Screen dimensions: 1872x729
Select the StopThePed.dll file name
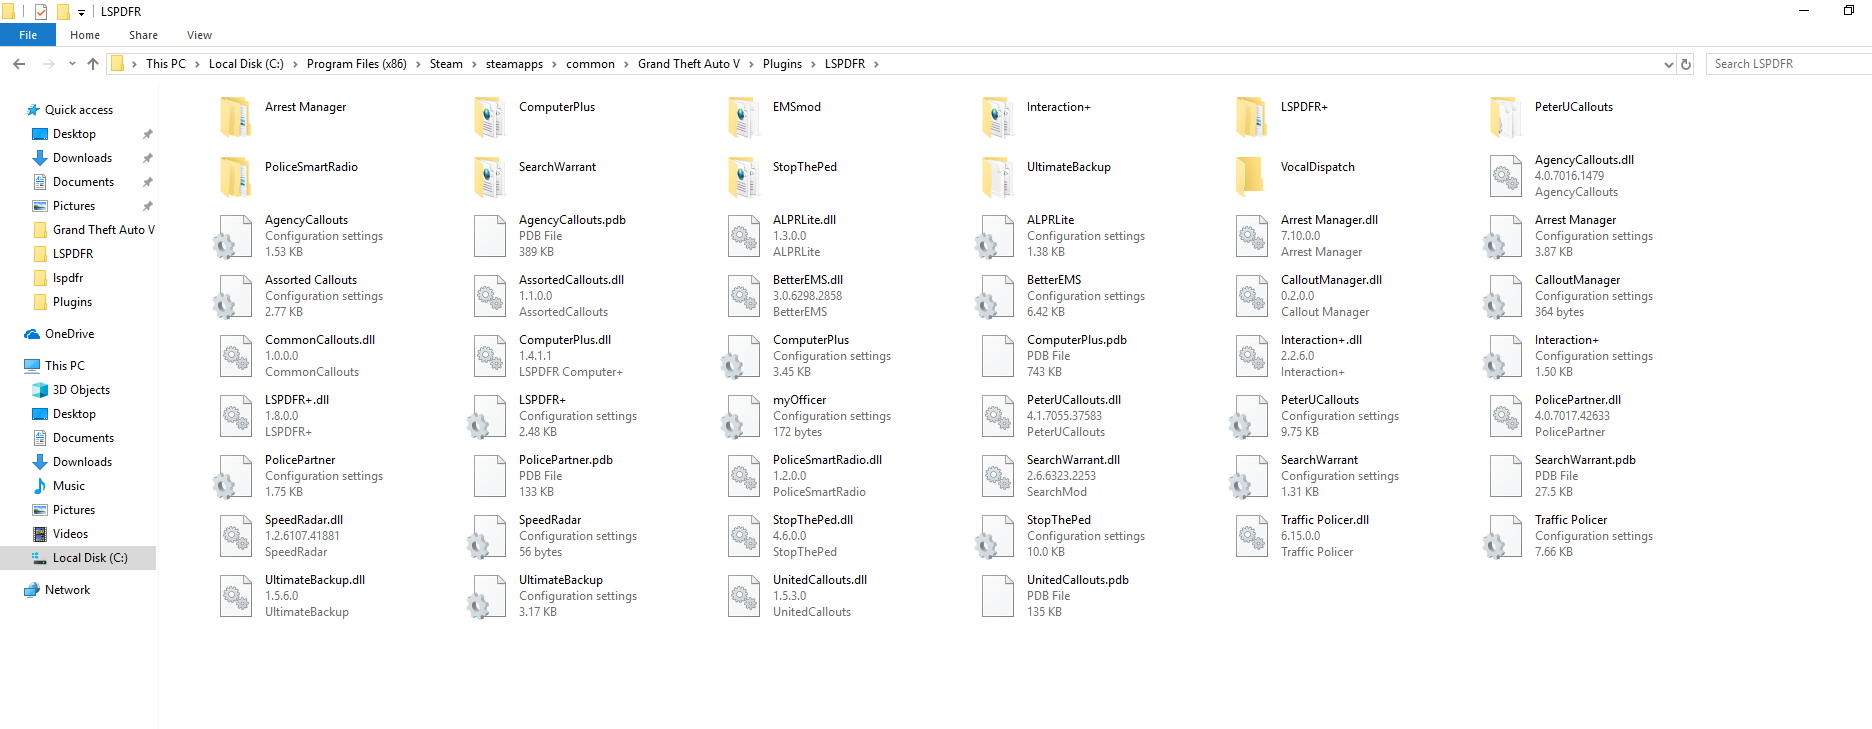(x=813, y=520)
